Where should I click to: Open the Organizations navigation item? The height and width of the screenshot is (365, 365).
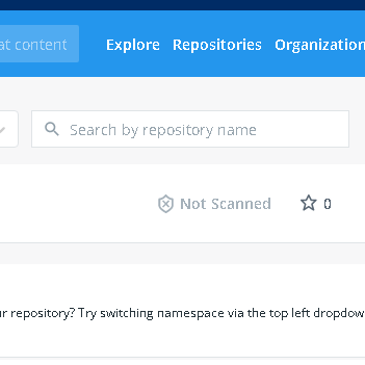tap(320, 45)
